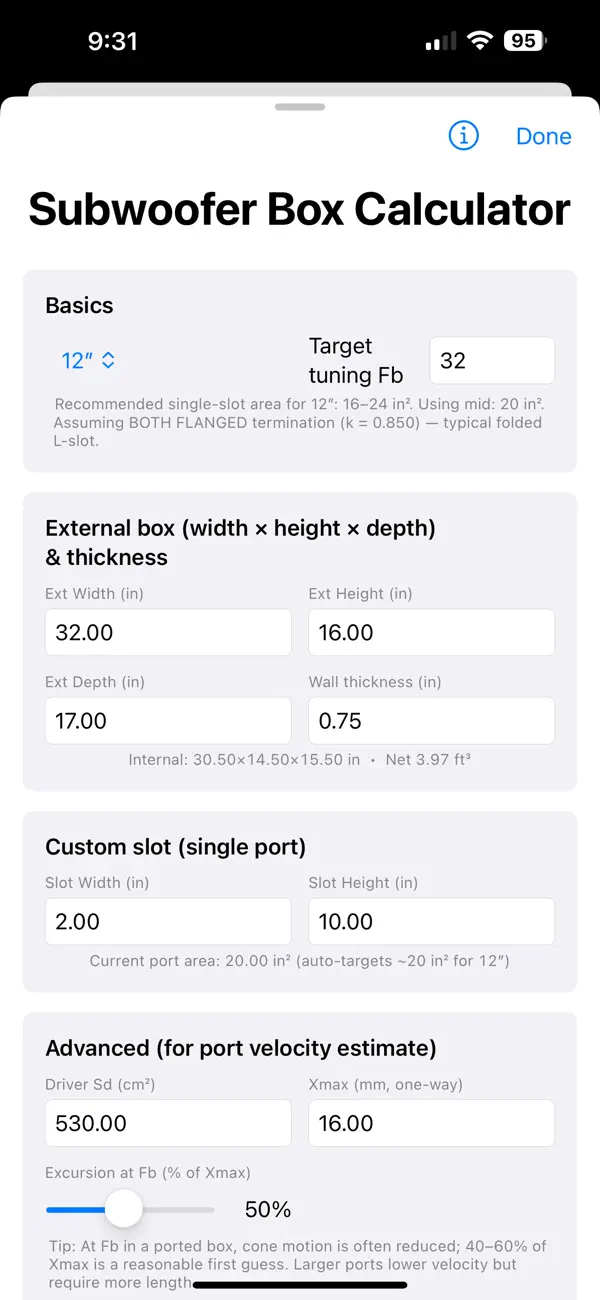Open the subwoofer size picker showing 12"

click(75, 360)
